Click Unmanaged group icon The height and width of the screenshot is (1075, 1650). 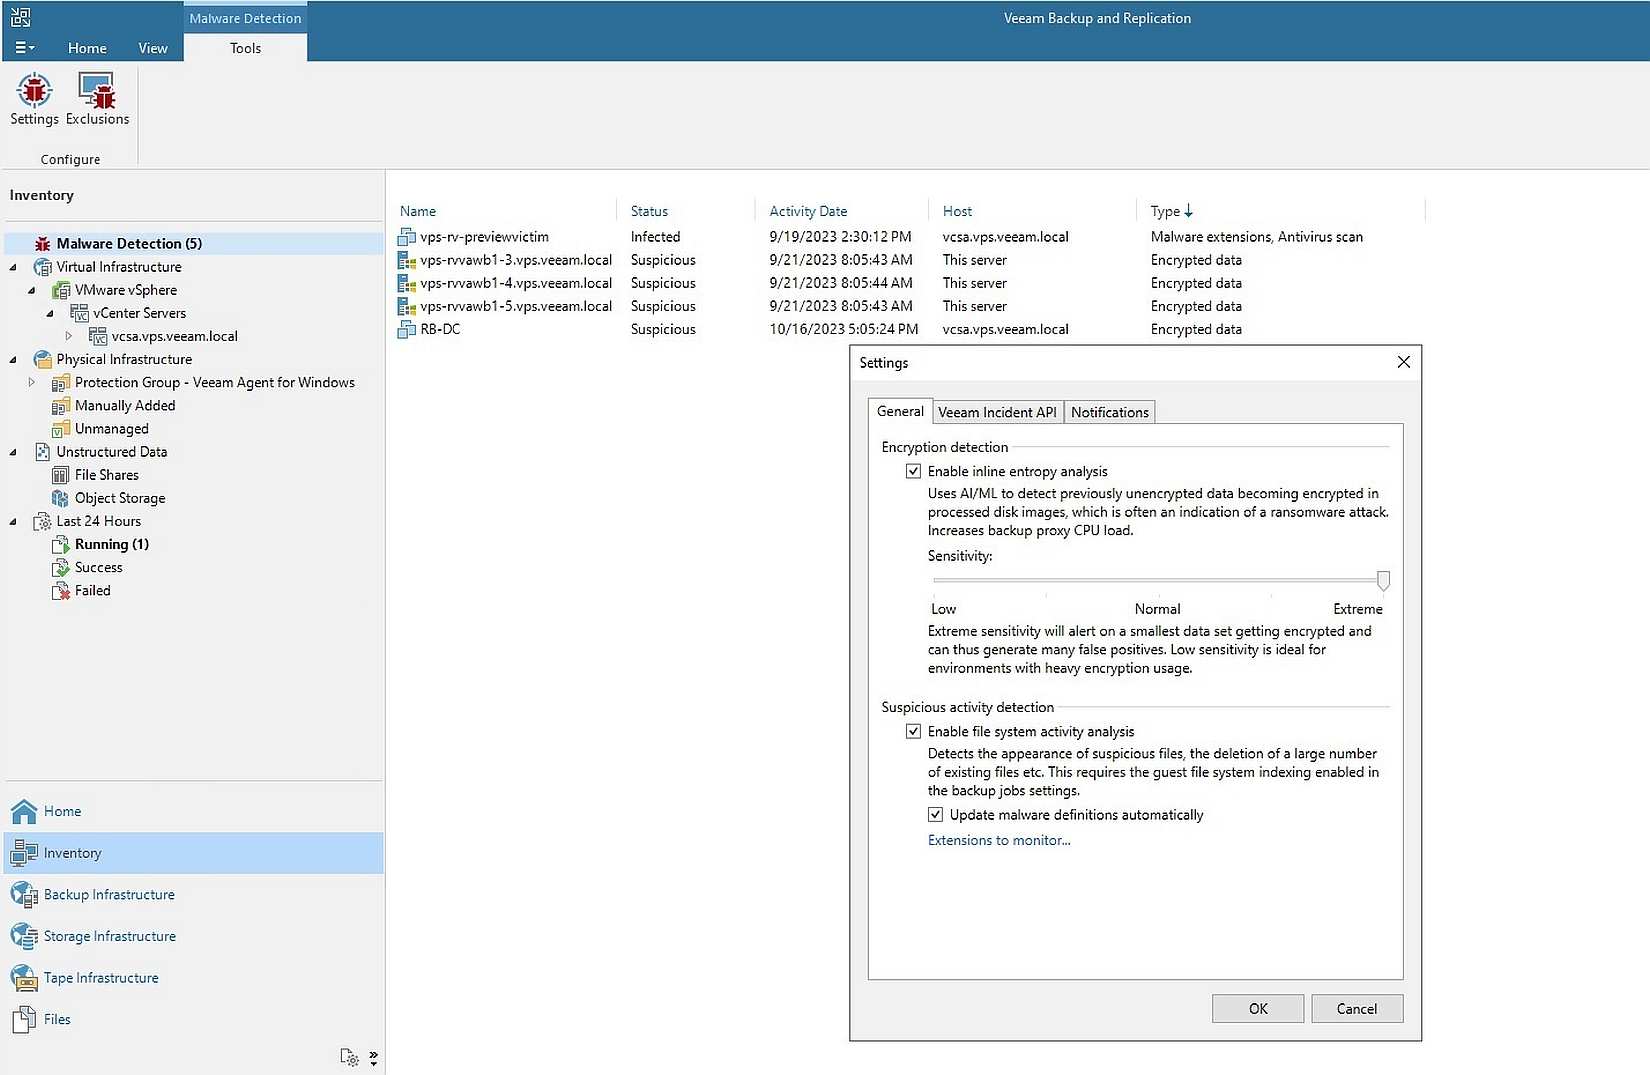61,429
